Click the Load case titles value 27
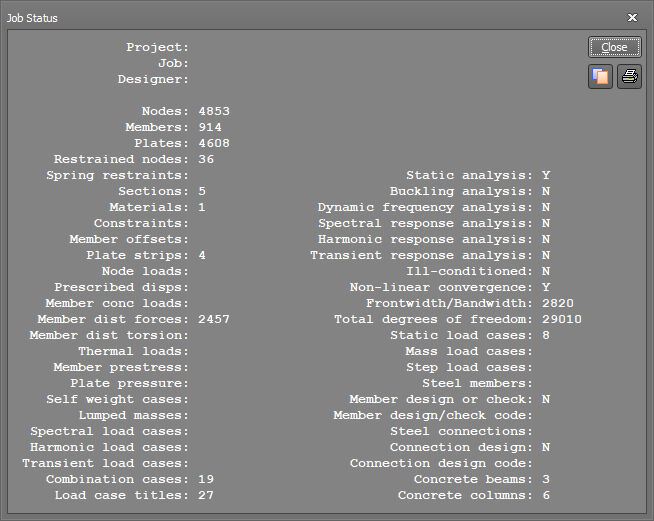This screenshot has width=654, height=521. pos(206,495)
